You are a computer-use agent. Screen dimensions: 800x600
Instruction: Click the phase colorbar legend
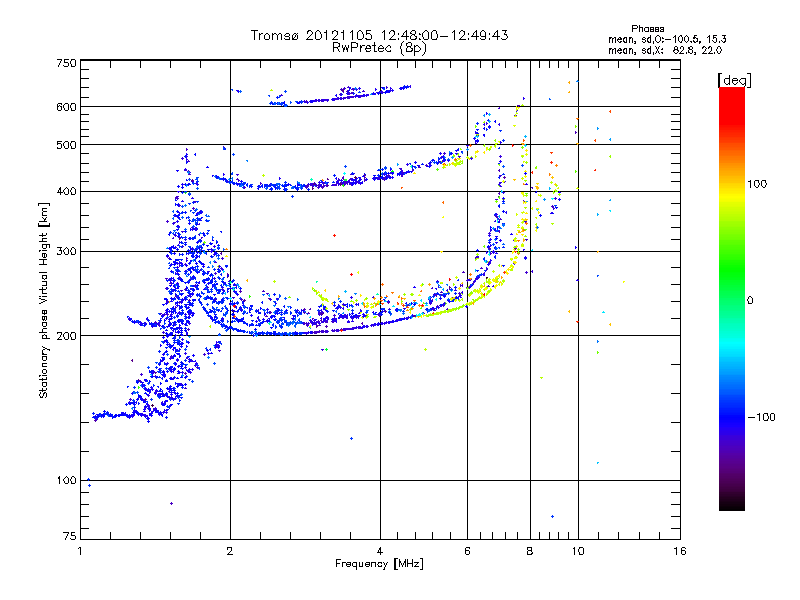tap(732, 299)
